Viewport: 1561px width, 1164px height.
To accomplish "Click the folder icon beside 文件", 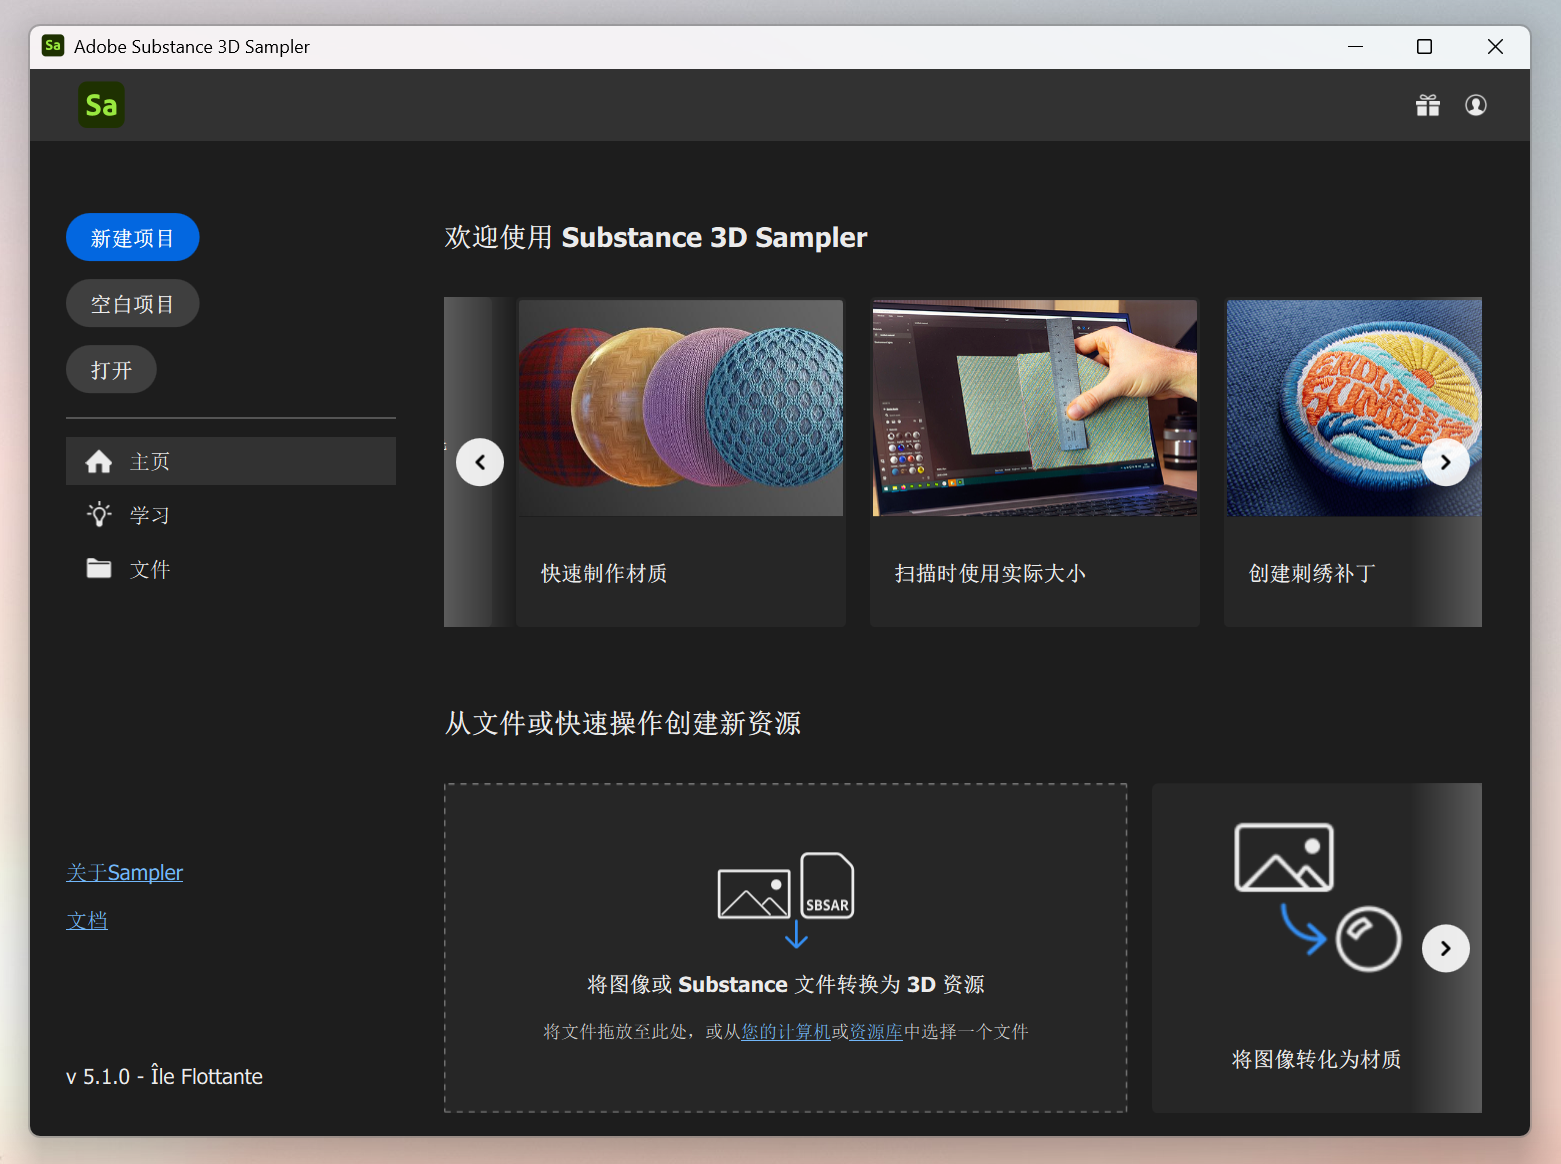I will click(99, 569).
